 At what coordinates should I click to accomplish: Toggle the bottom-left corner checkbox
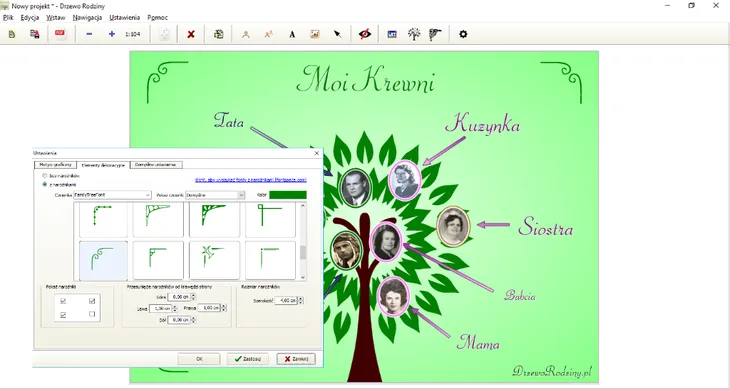click(63, 315)
